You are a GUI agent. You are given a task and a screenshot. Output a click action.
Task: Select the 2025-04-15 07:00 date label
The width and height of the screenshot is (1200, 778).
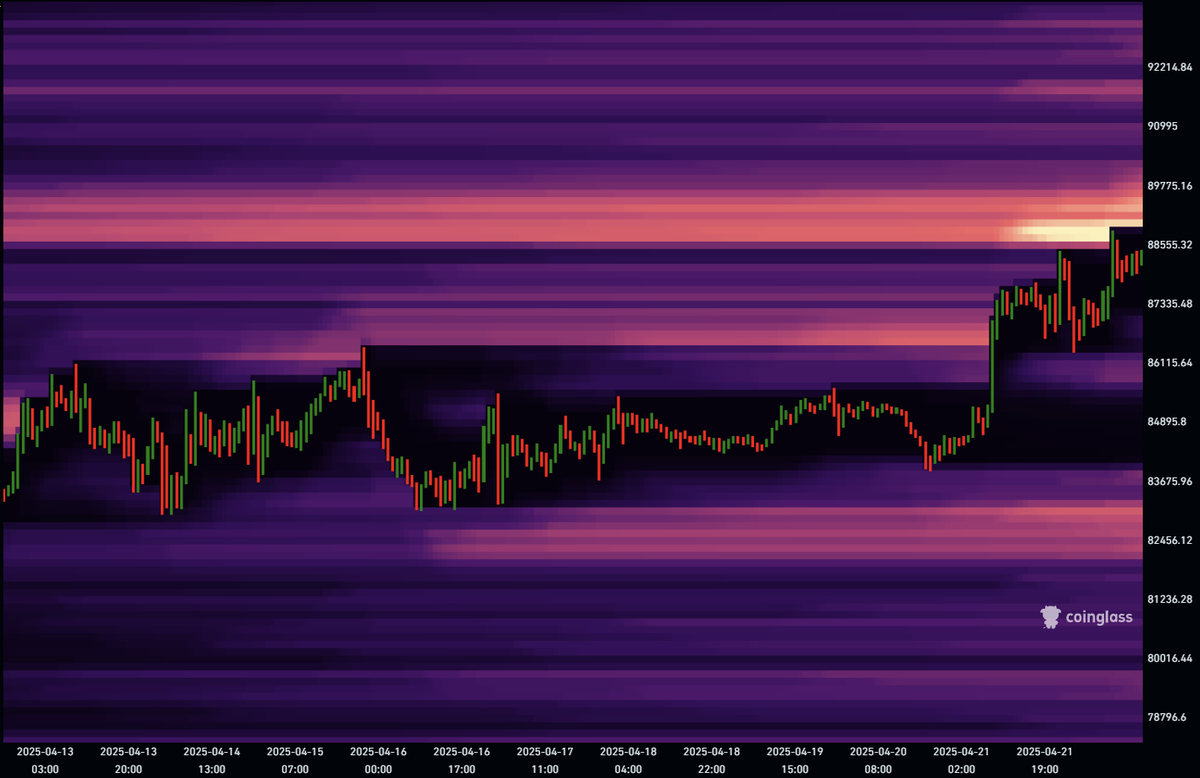(x=295, y=759)
